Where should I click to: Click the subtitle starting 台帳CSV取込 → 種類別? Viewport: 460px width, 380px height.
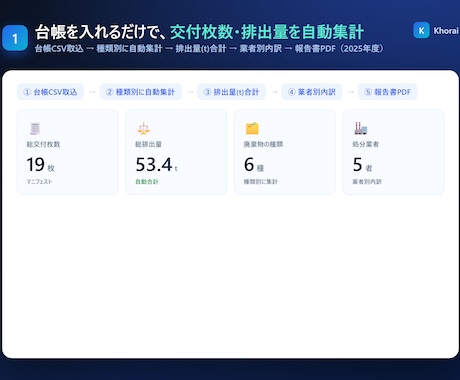coord(209,49)
